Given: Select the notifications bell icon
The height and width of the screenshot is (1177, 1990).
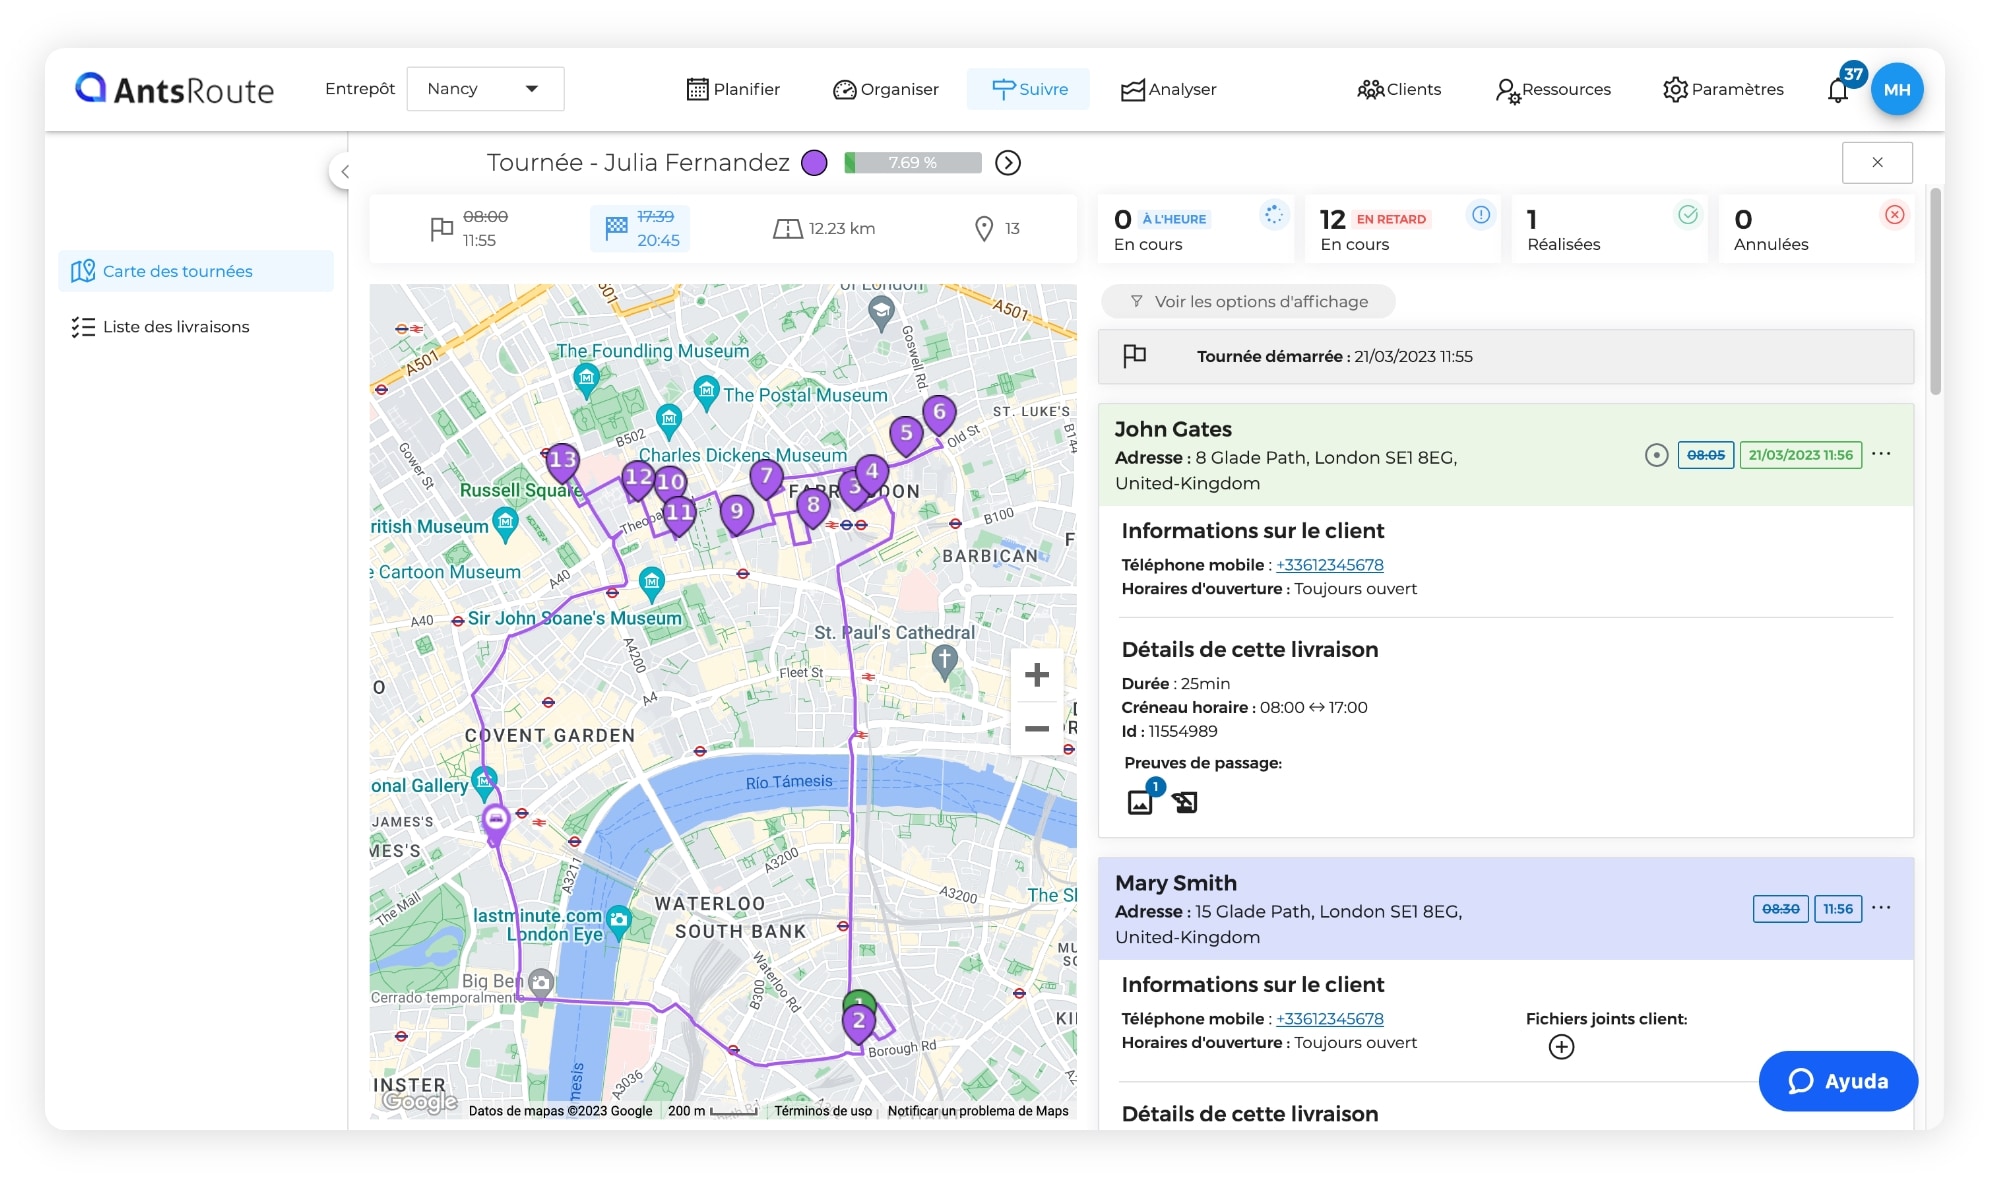Looking at the screenshot, I should coord(1838,89).
